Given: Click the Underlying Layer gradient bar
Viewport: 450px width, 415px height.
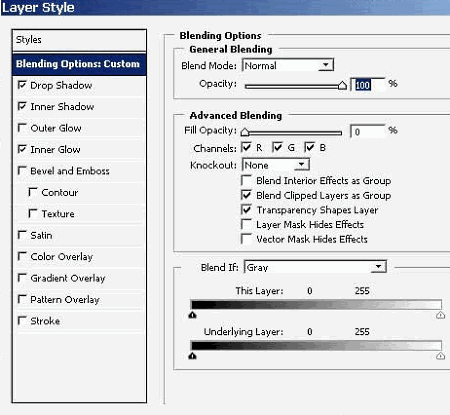Looking at the screenshot, I should click(x=316, y=345).
